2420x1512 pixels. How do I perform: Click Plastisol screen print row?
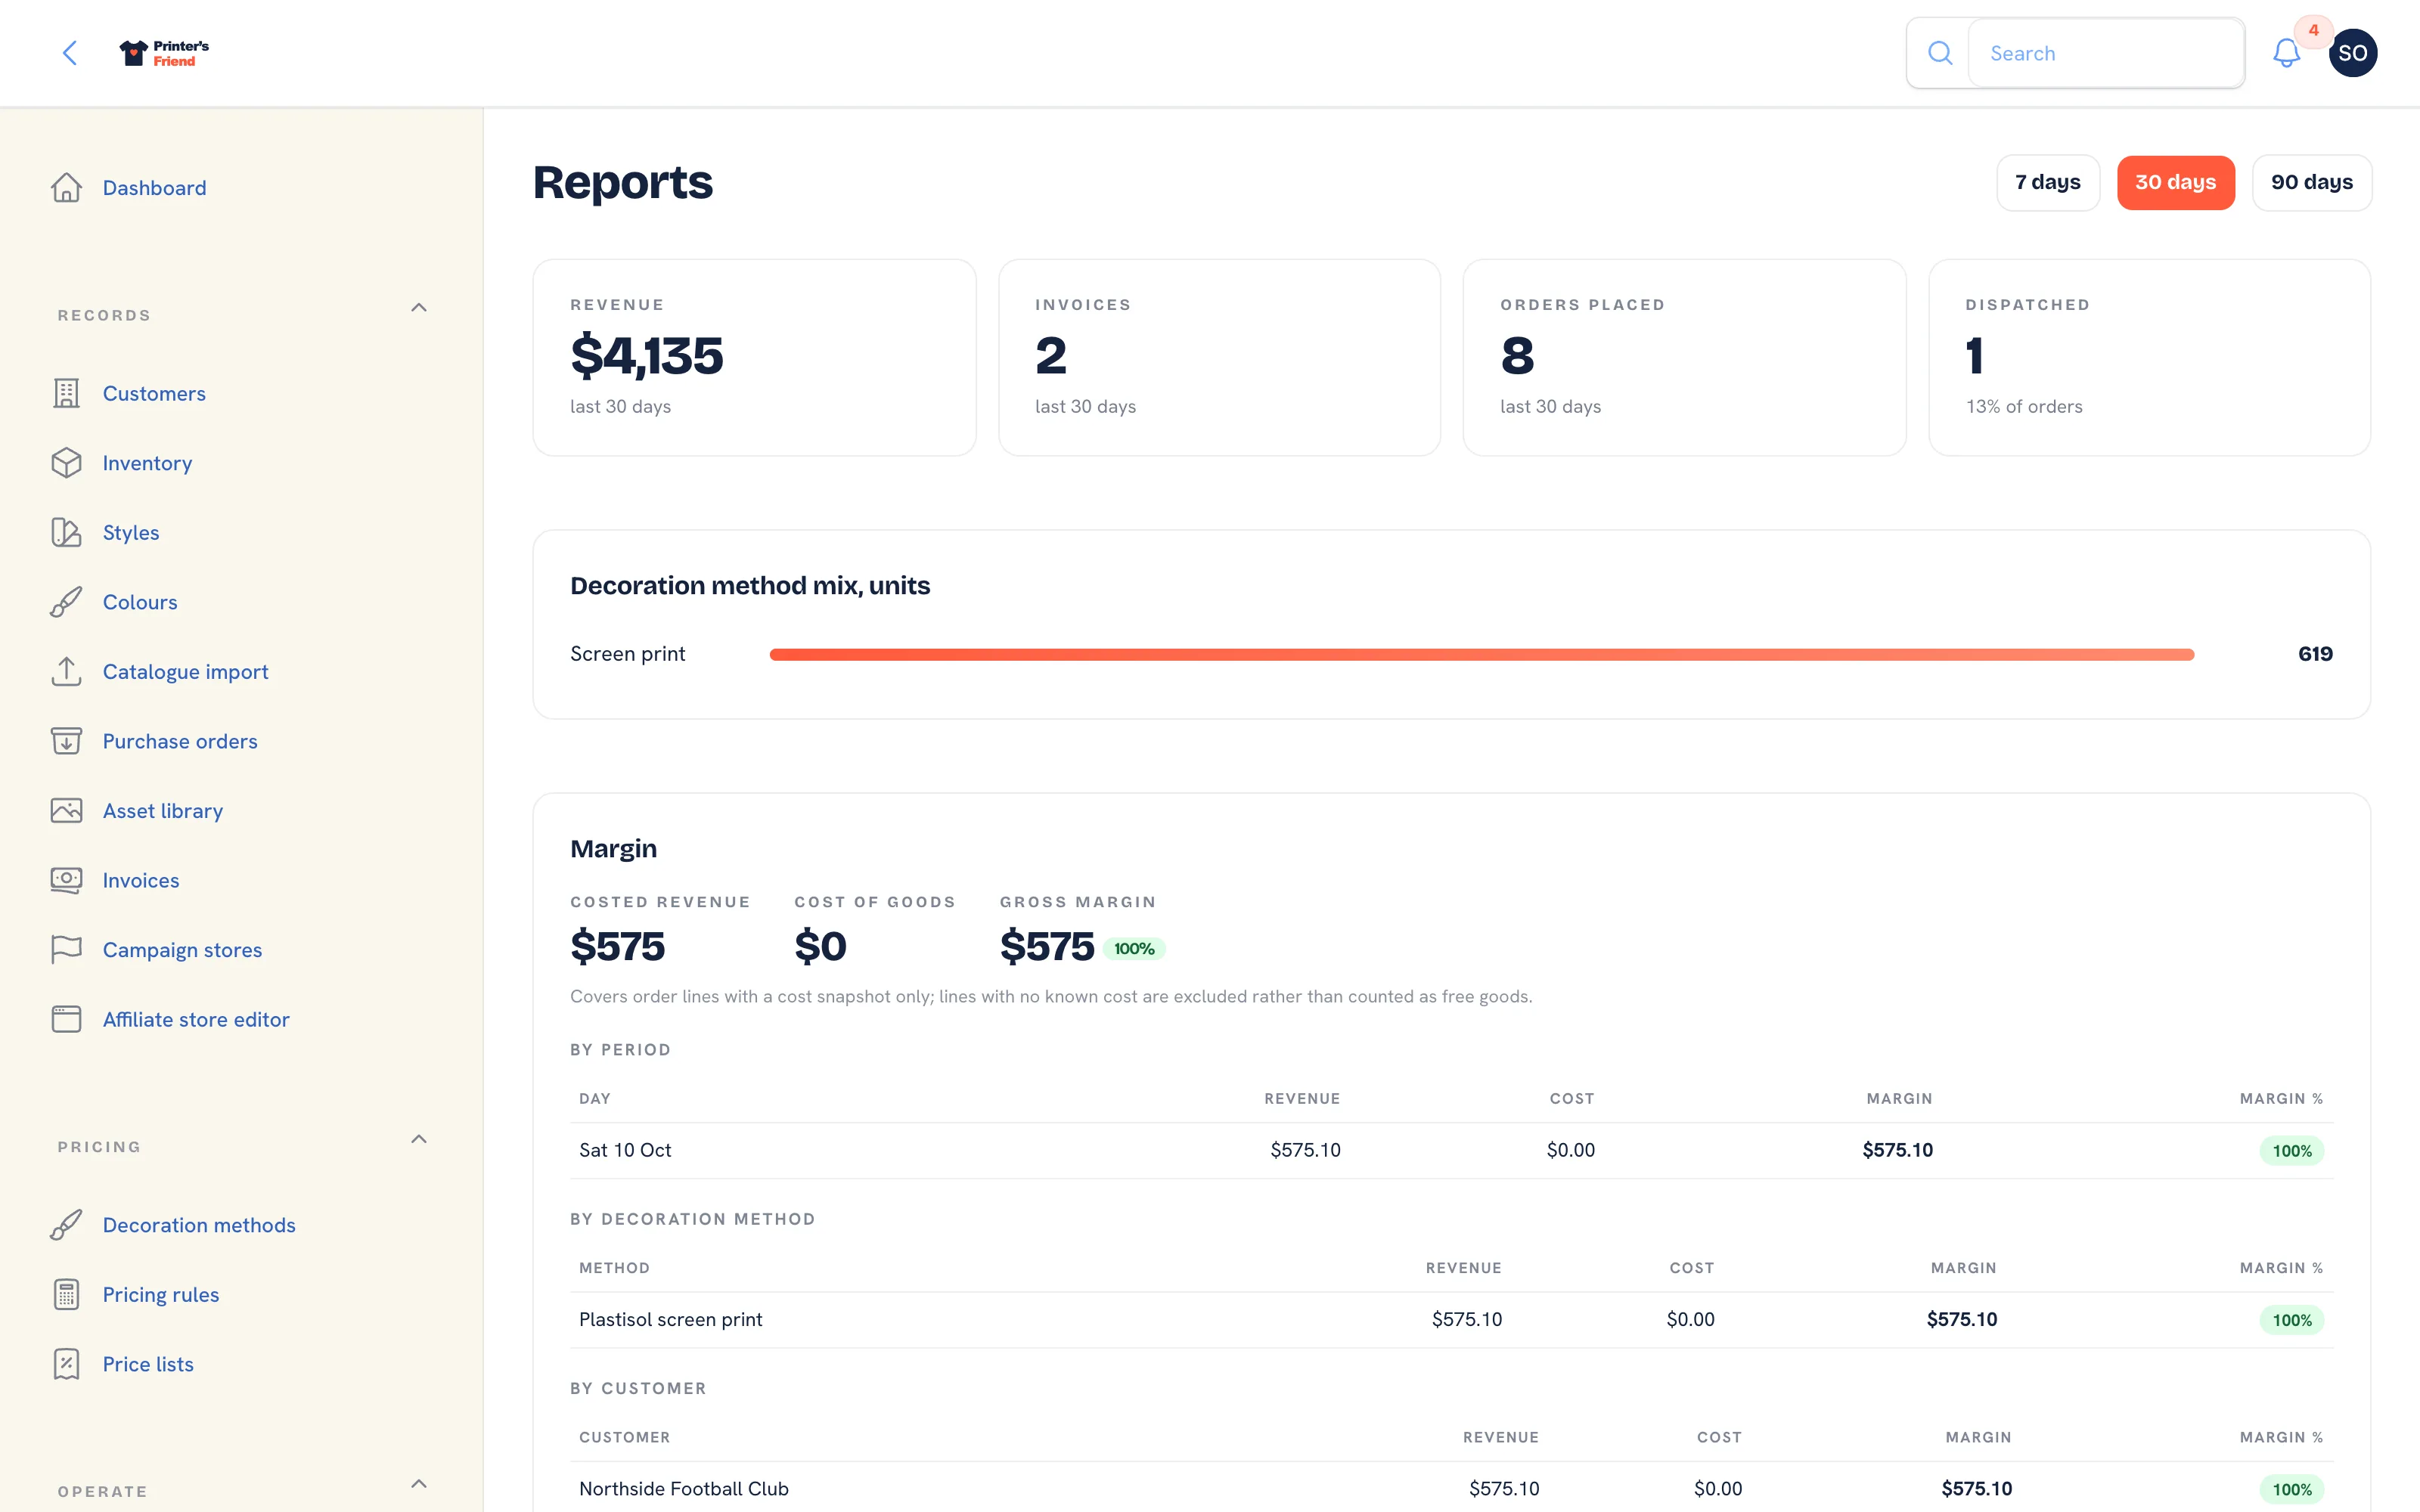tap(1451, 1319)
